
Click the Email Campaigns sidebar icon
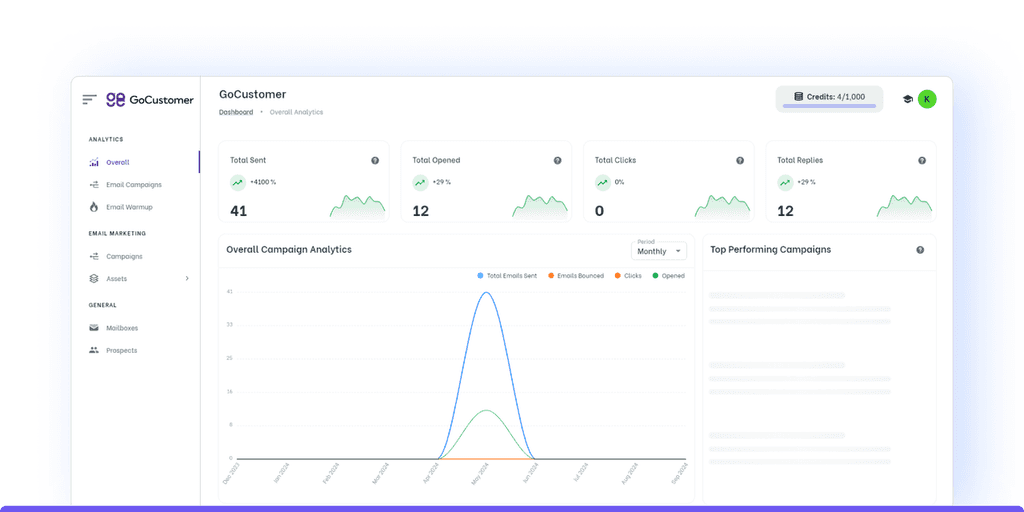click(93, 184)
